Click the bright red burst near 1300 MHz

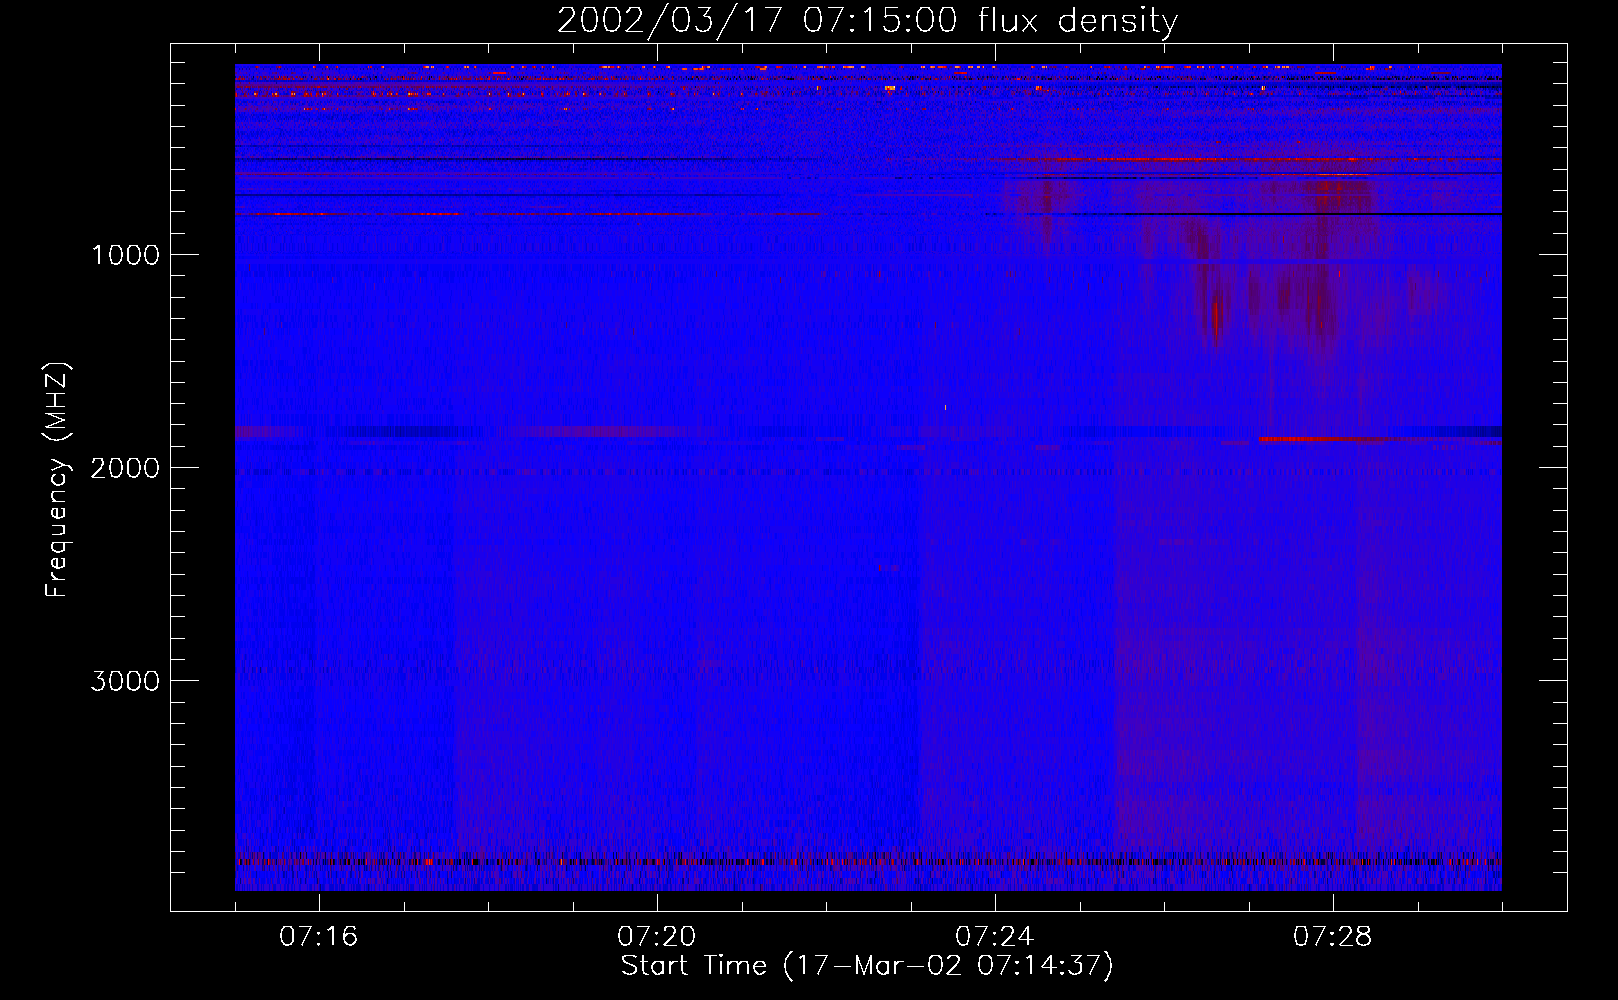pos(1216,320)
